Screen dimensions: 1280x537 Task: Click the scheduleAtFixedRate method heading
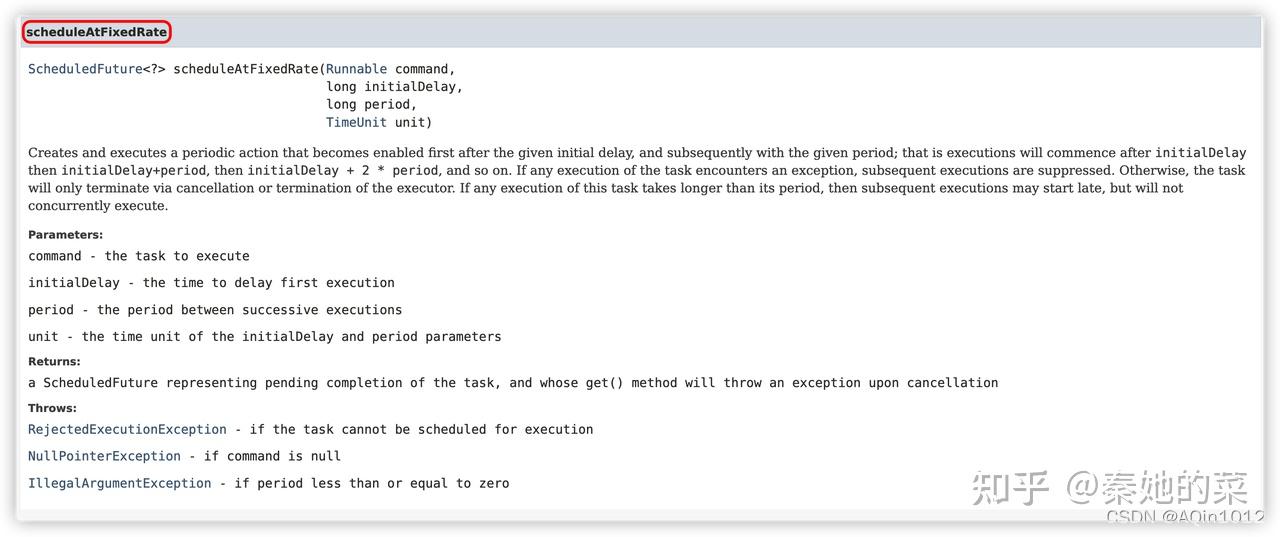[x=96, y=32]
